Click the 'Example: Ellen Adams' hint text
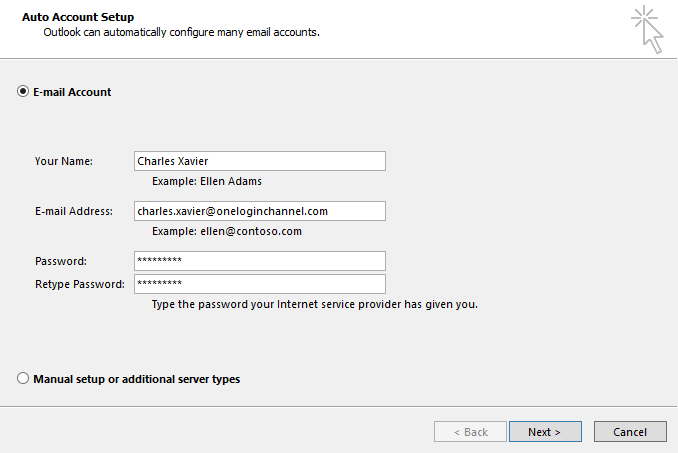678x453 pixels. coord(207,181)
